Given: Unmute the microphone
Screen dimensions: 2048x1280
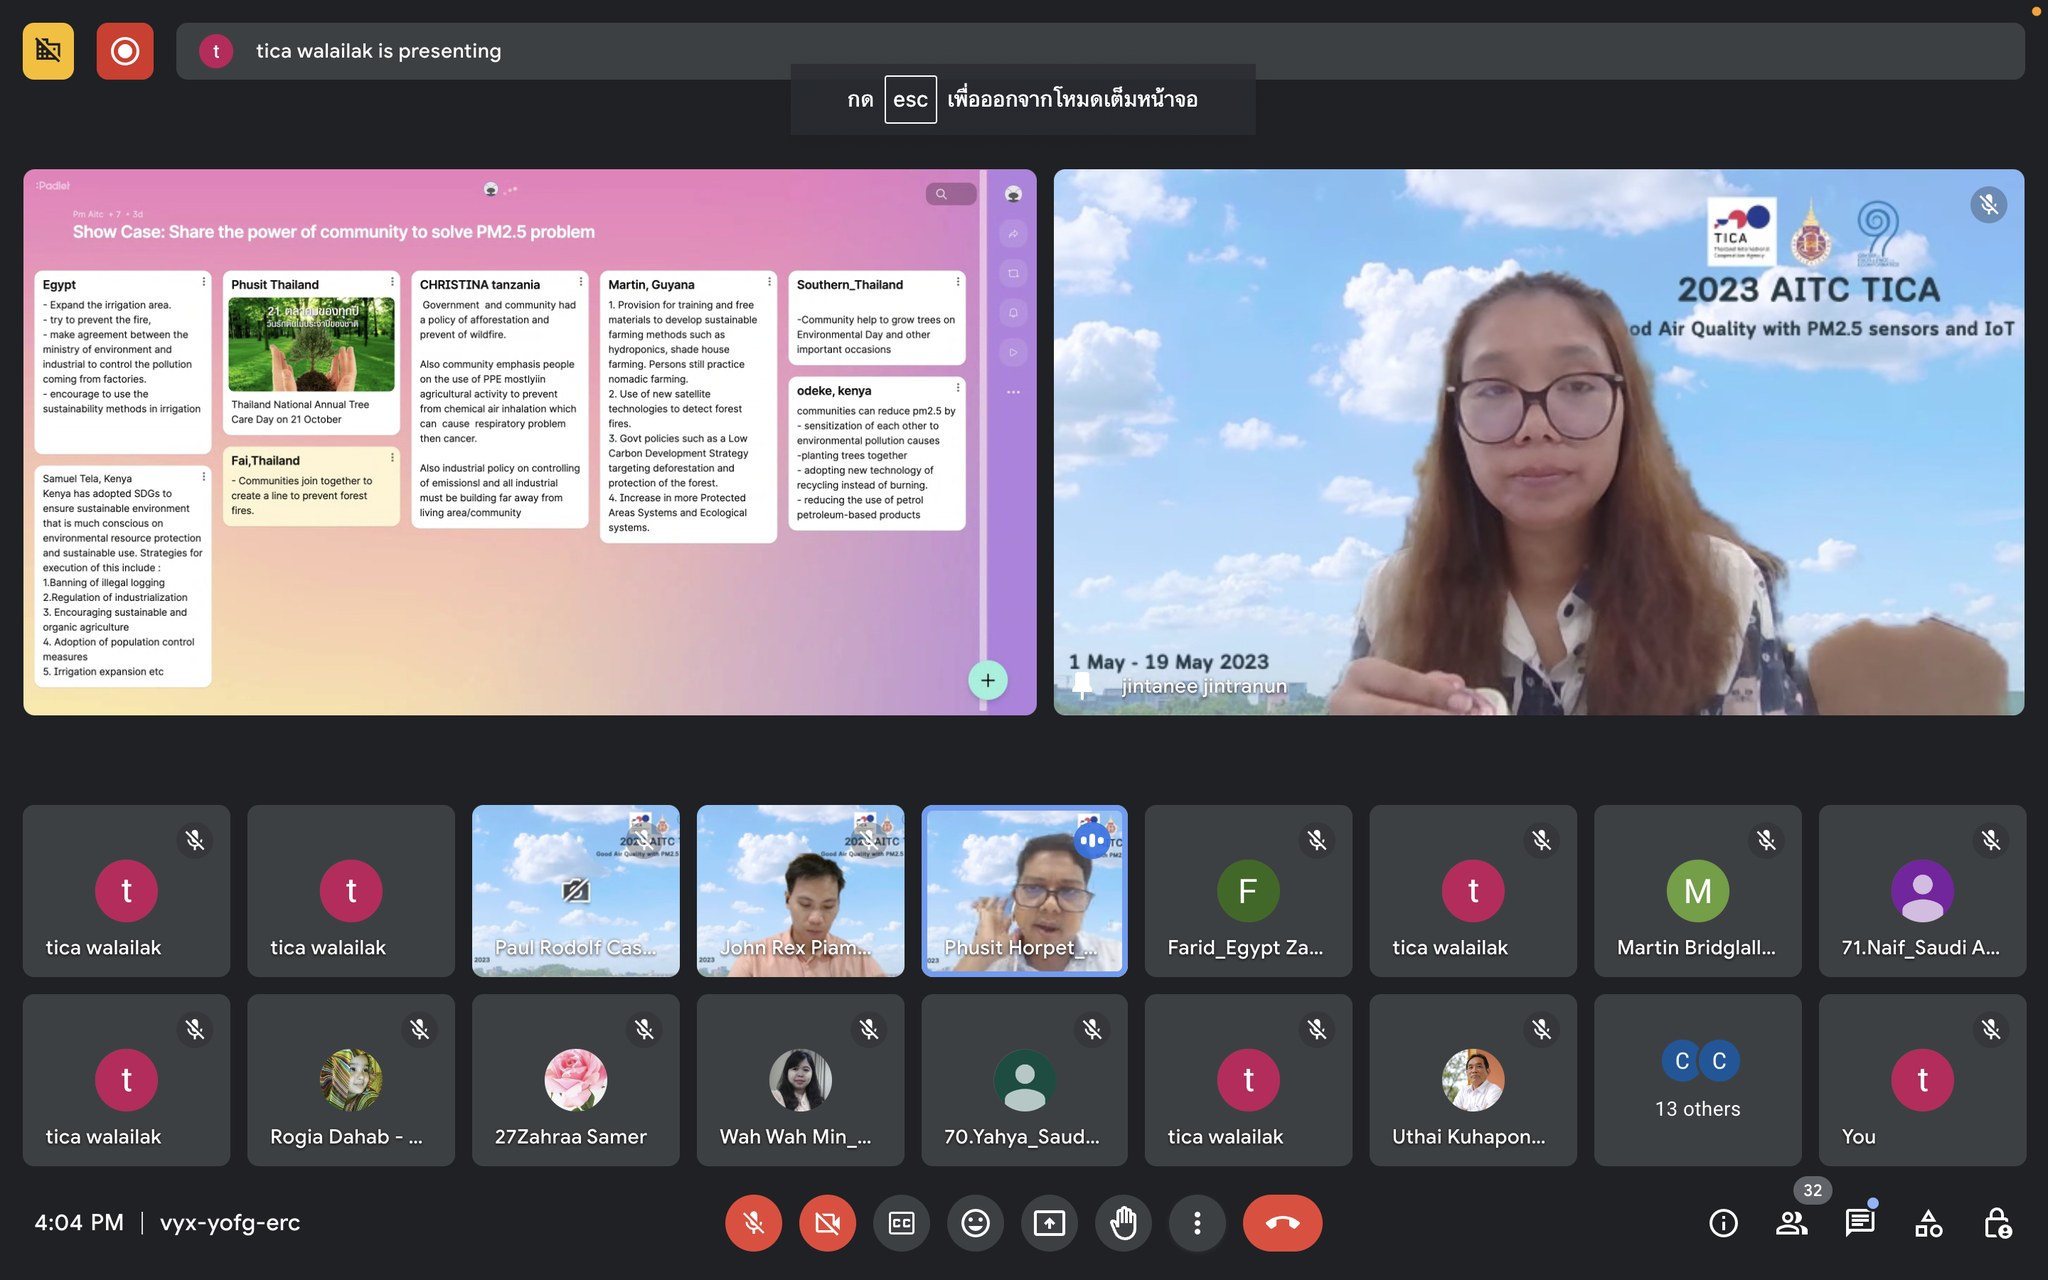Looking at the screenshot, I should pyautogui.click(x=753, y=1222).
